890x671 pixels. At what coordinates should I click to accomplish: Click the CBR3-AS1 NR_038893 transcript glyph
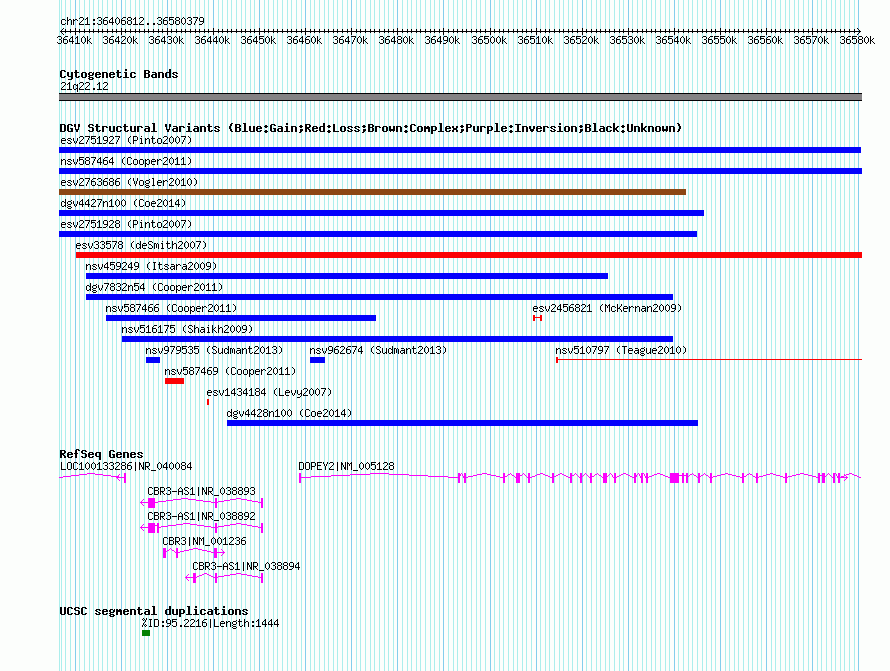[201, 503]
